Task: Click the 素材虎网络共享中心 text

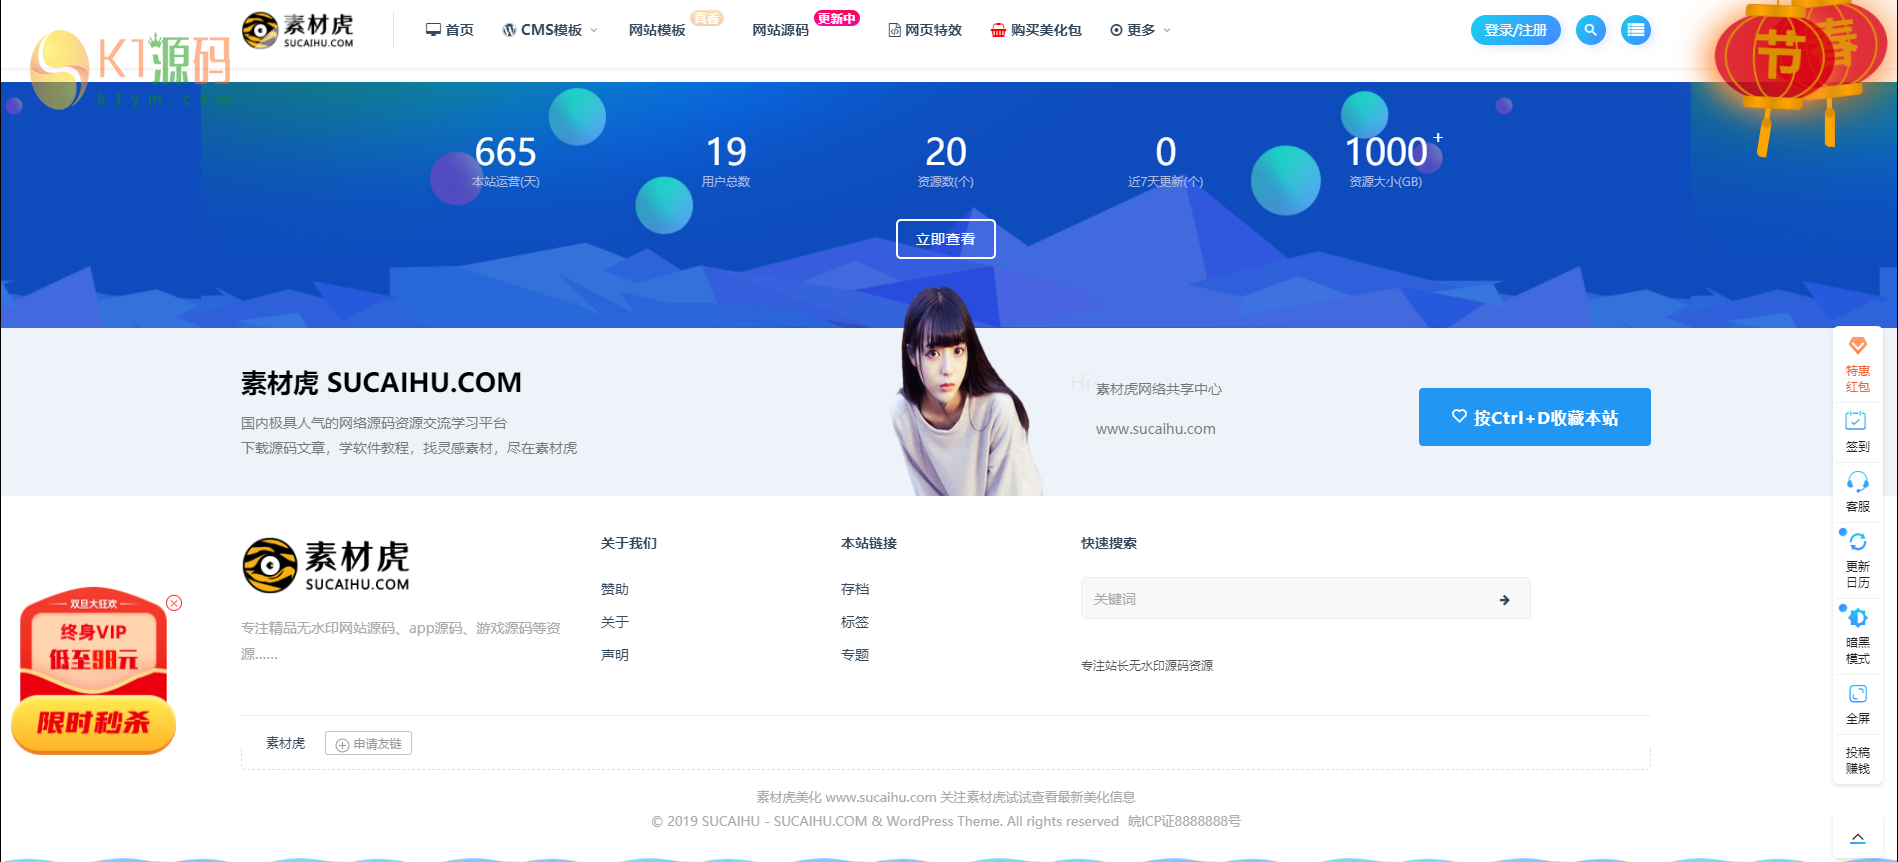Action: 1159,389
